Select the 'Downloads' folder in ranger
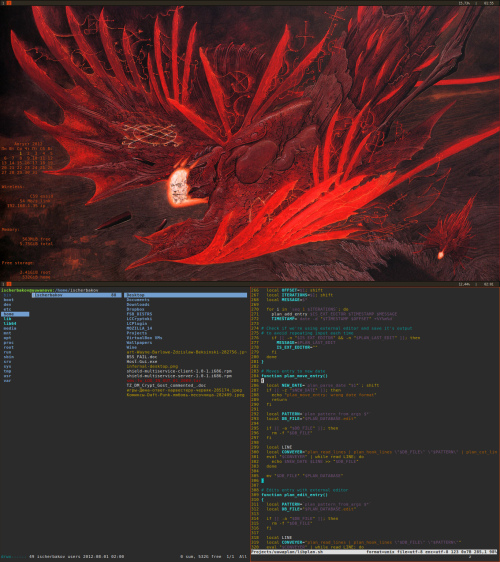Viewport: 500px width, 562px height. coord(138,304)
